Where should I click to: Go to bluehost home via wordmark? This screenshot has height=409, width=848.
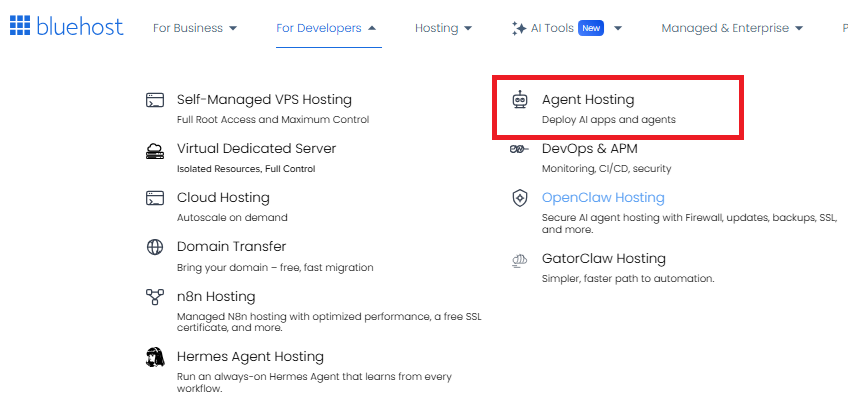tap(80, 26)
